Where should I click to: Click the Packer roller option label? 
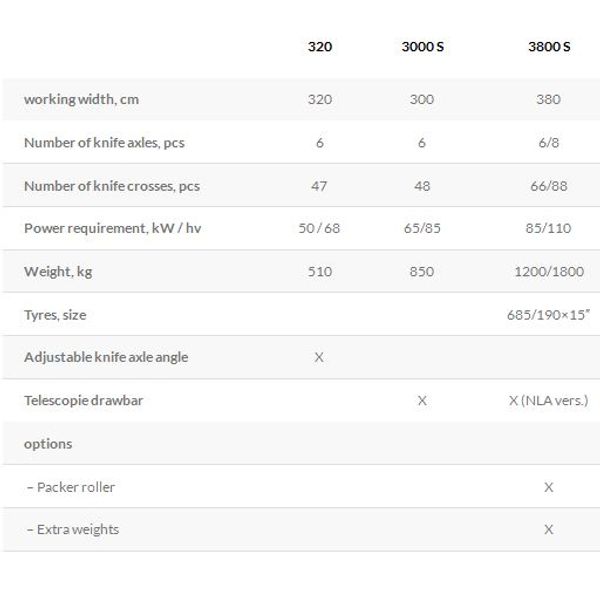[x=71, y=487]
